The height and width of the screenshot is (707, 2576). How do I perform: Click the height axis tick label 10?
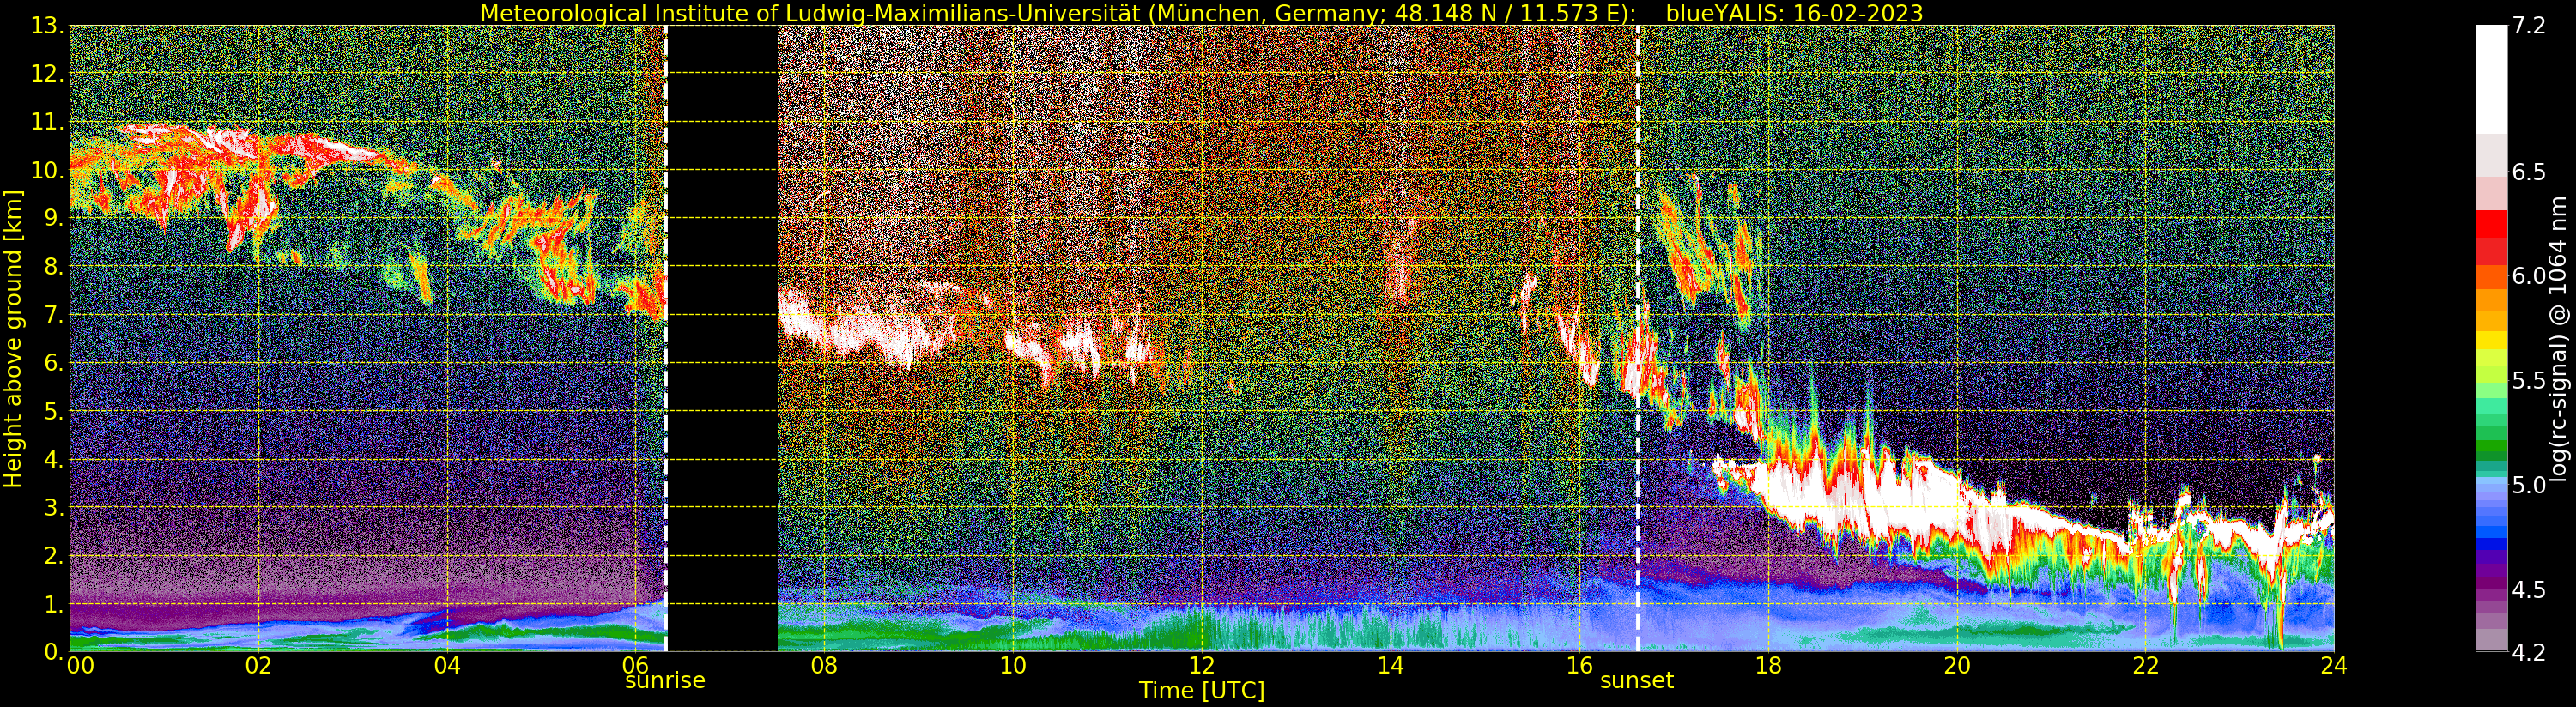click(x=49, y=170)
